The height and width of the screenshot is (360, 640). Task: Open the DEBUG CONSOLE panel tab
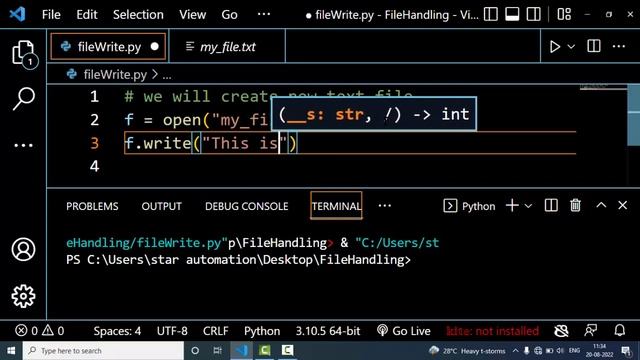tap(247, 206)
